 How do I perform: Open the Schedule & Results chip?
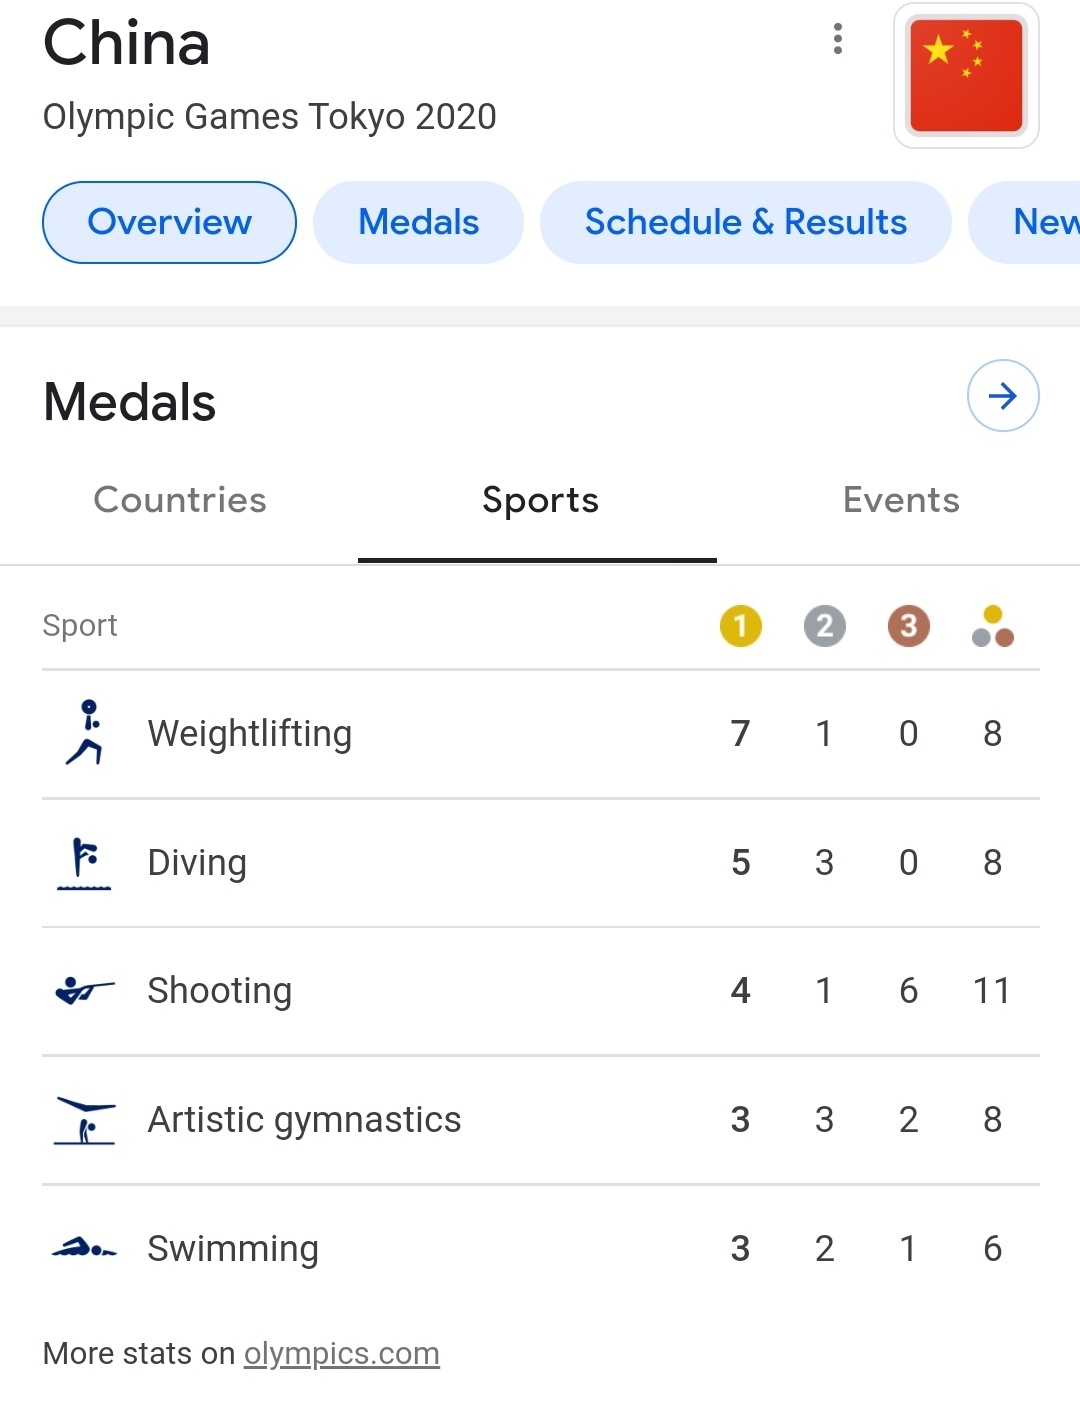click(x=746, y=222)
